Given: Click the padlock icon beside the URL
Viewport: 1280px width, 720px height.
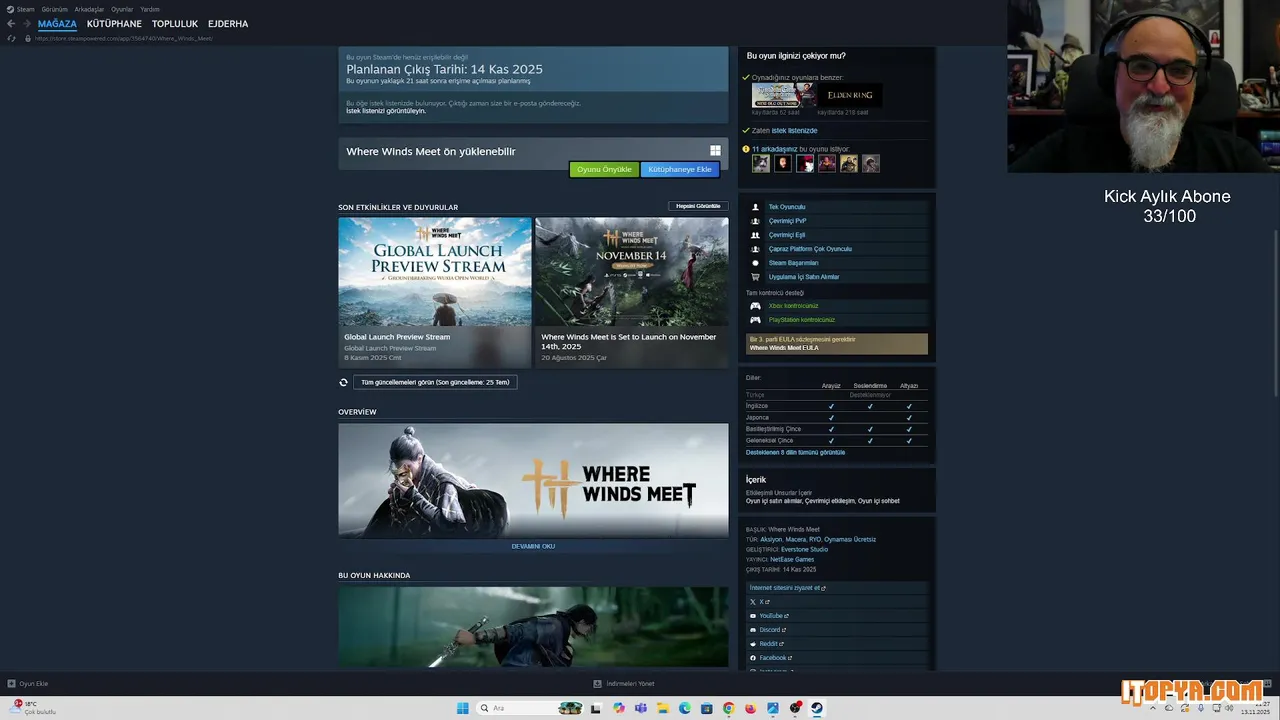Looking at the screenshot, I should (x=28, y=38).
